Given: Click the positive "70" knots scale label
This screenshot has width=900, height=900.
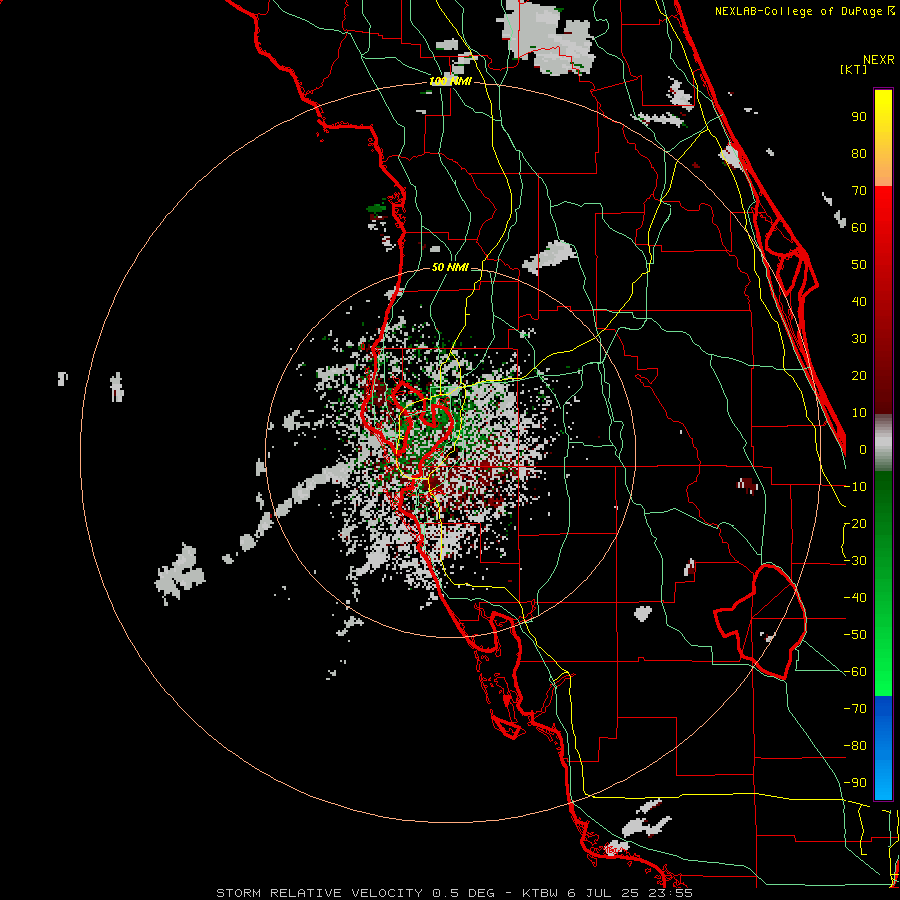Looking at the screenshot, I should tap(859, 191).
